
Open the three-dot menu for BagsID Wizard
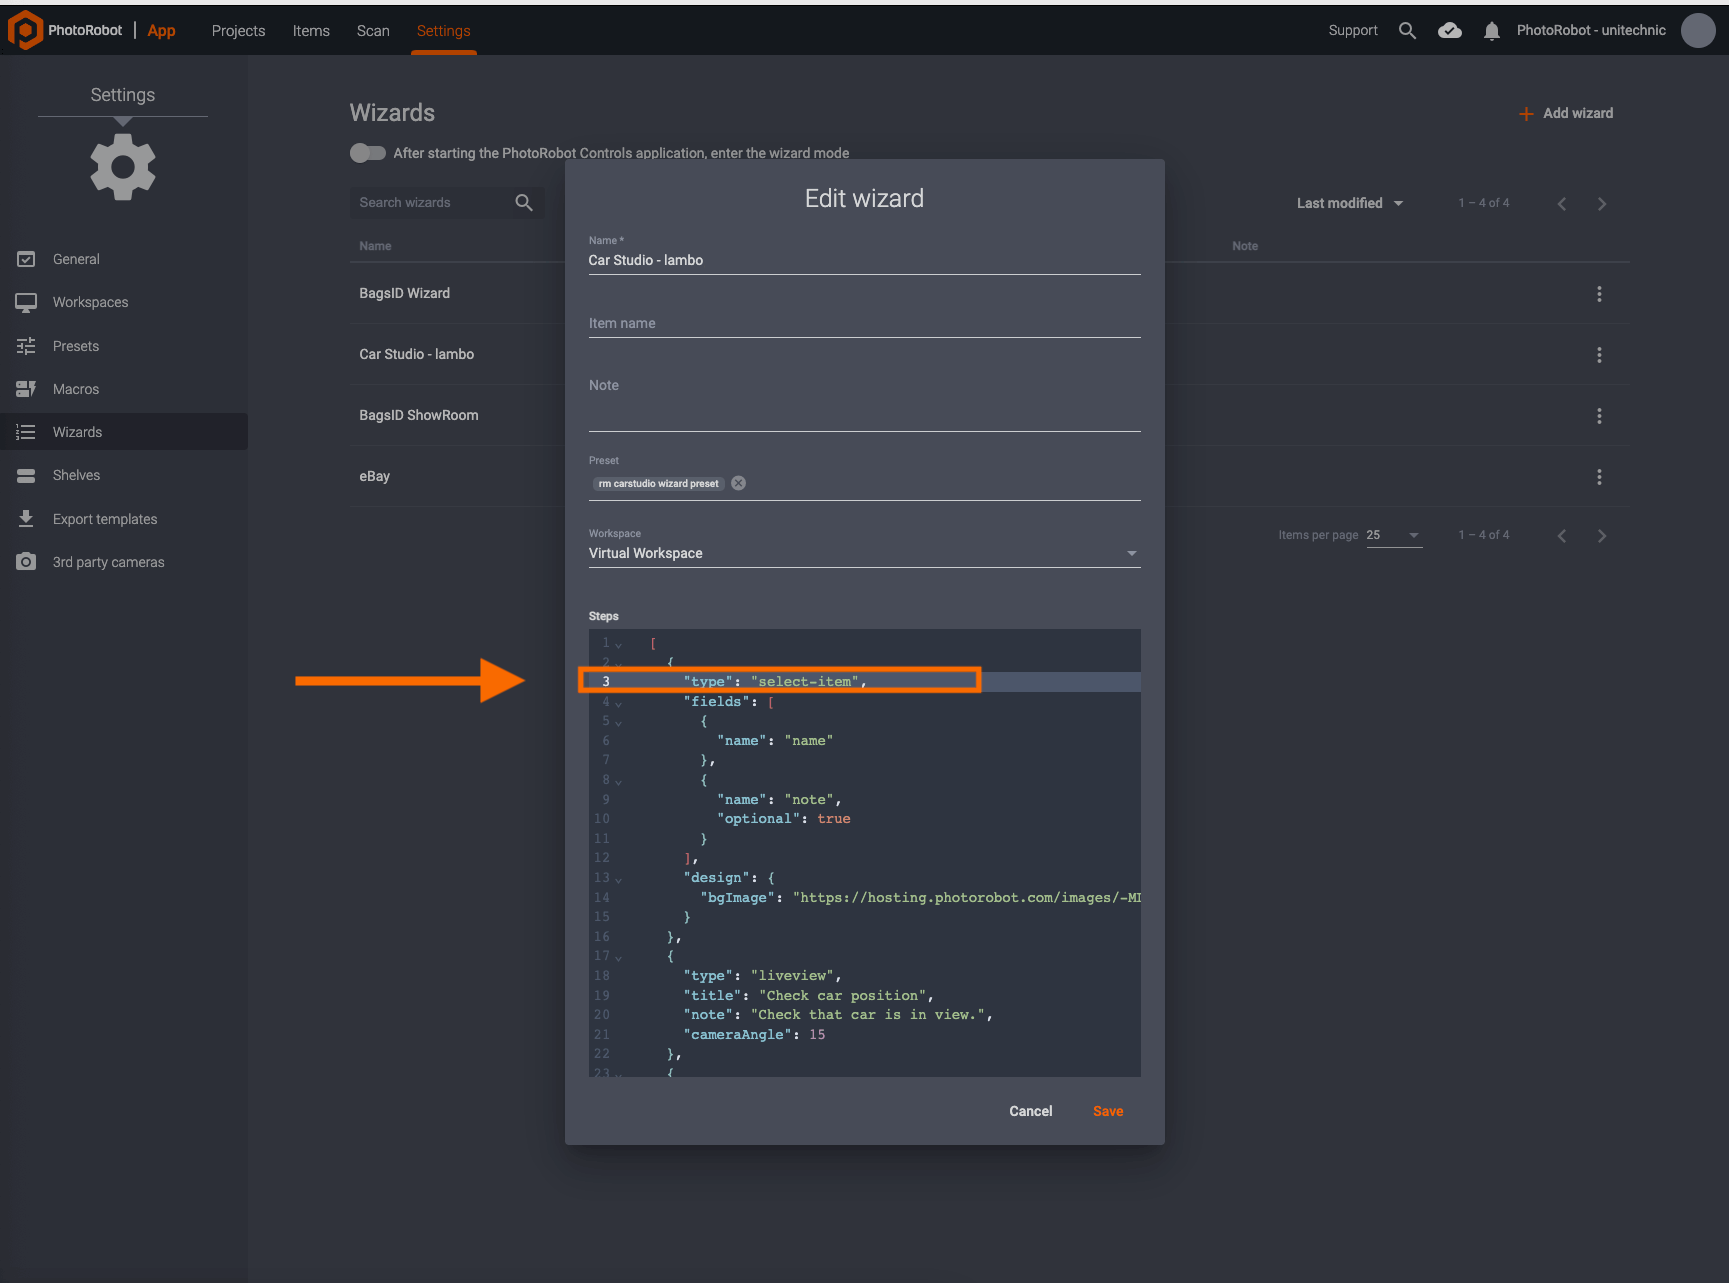(x=1598, y=294)
